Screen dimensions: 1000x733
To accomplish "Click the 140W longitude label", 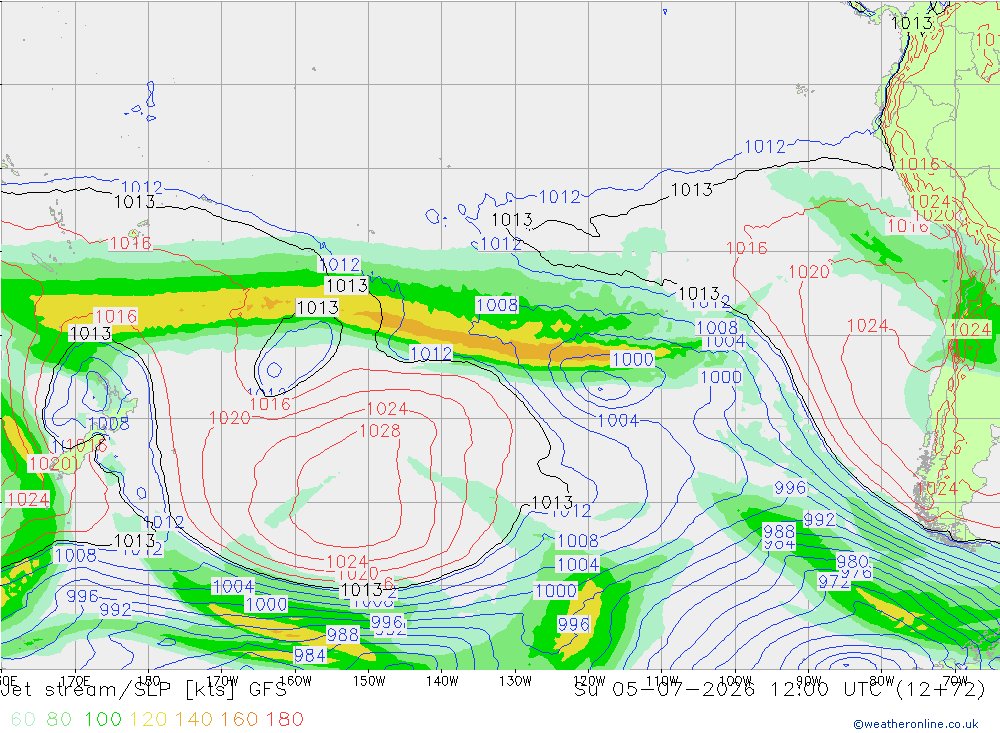I will pos(442,681).
